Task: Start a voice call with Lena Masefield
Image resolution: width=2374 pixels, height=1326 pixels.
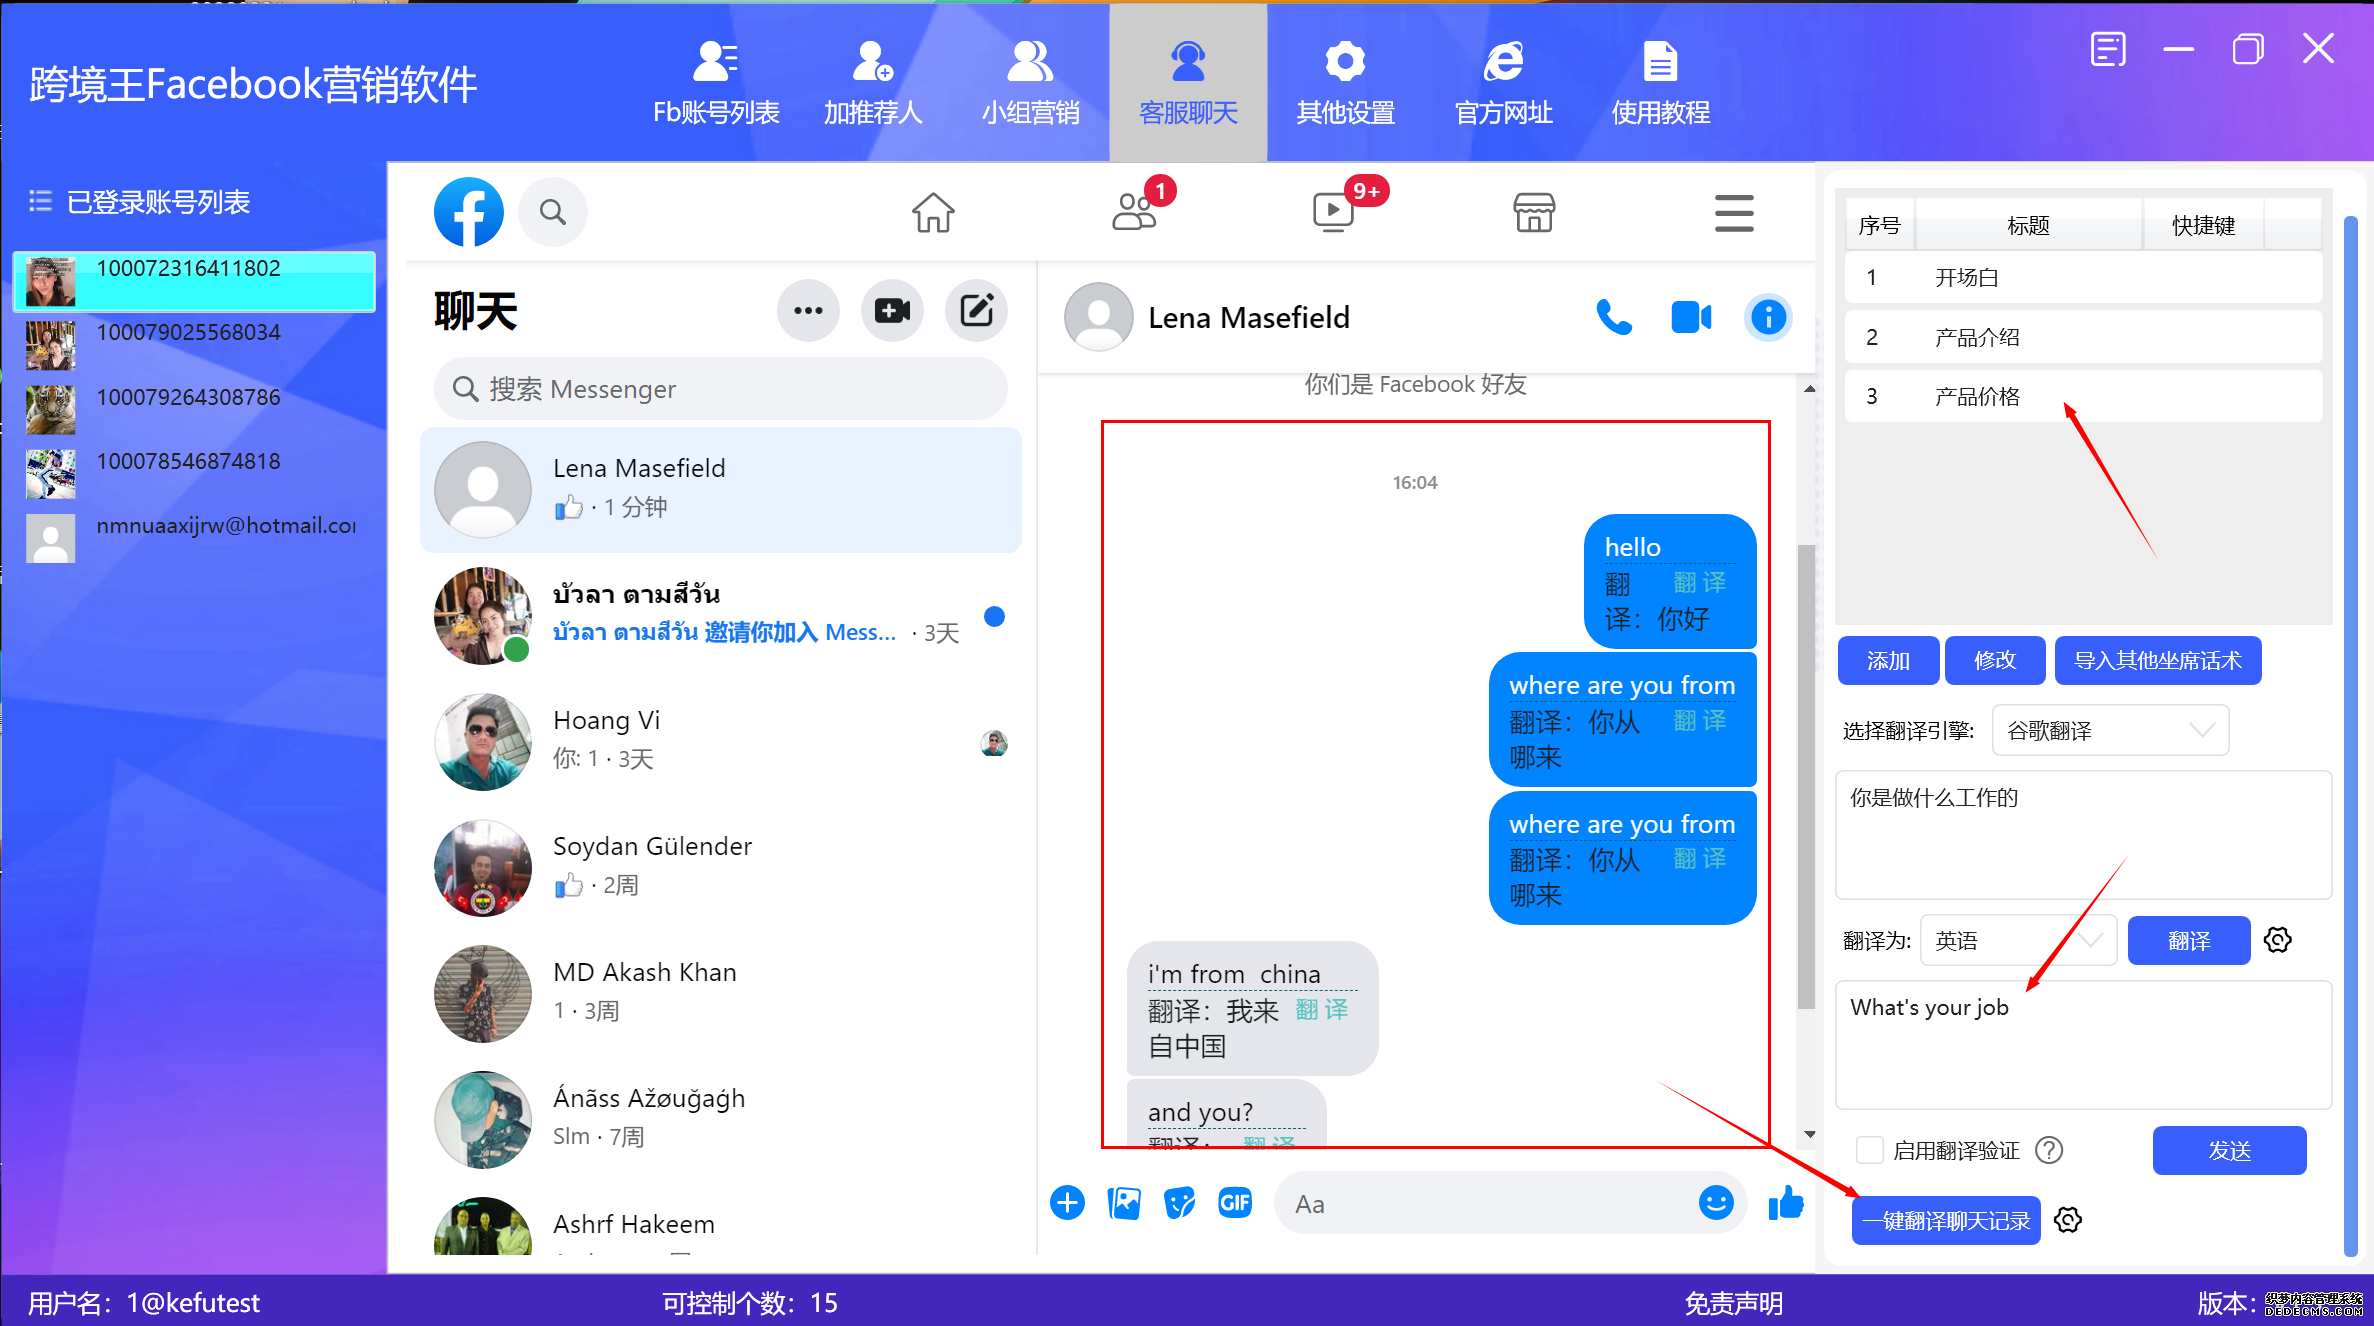Action: pos(1616,317)
